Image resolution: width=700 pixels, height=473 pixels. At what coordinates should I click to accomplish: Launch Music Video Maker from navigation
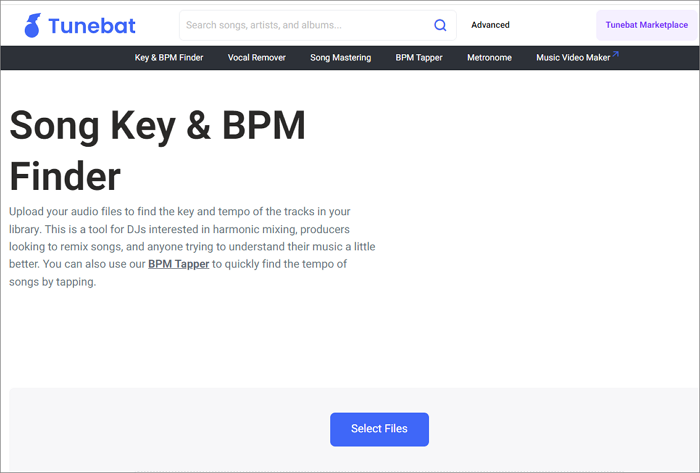click(x=572, y=58)
